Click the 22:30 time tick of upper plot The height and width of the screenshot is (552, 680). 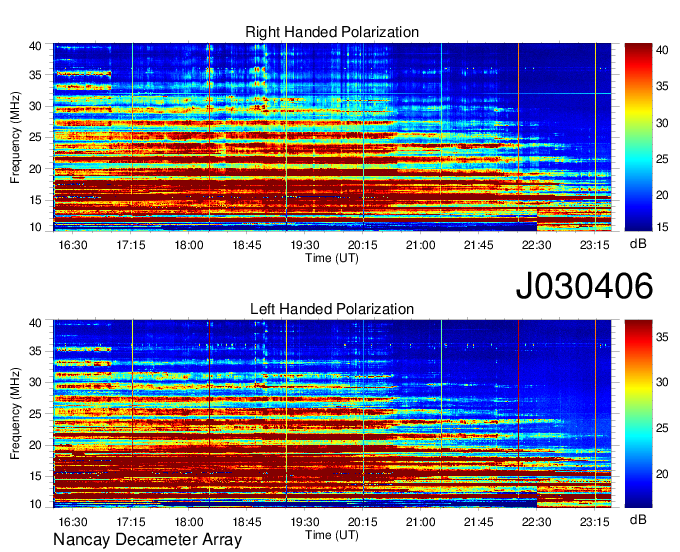point(536,245)
